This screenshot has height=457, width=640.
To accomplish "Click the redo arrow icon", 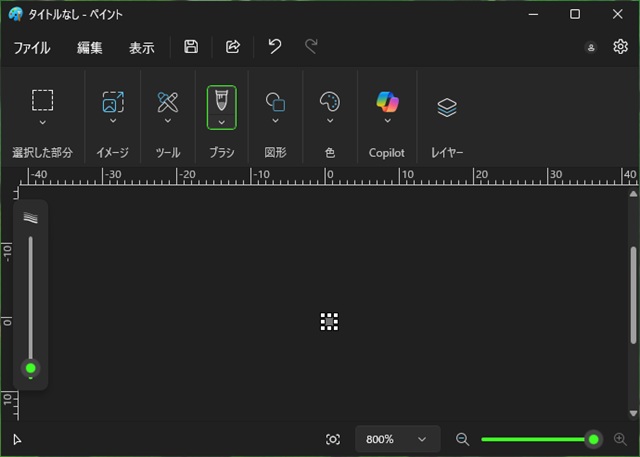I will tap(311, 46).
